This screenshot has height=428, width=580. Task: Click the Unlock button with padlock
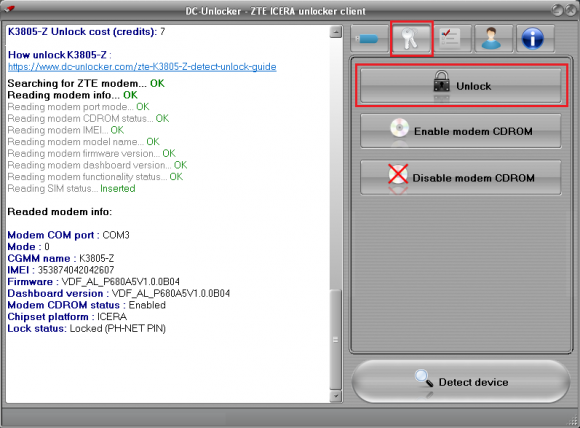point(461,86)
